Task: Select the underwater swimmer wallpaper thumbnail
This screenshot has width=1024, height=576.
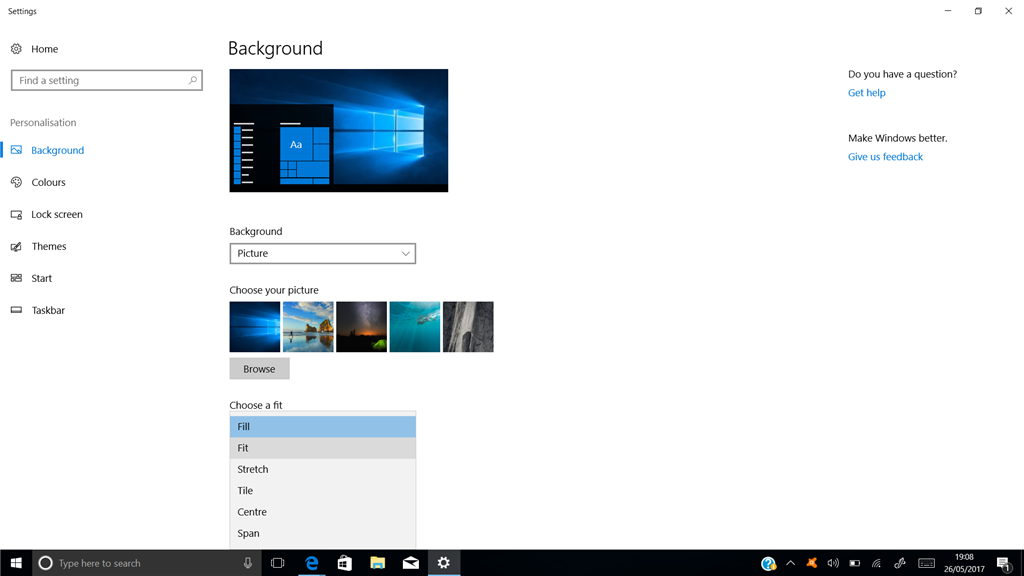Action: click(x=415, y=327)
